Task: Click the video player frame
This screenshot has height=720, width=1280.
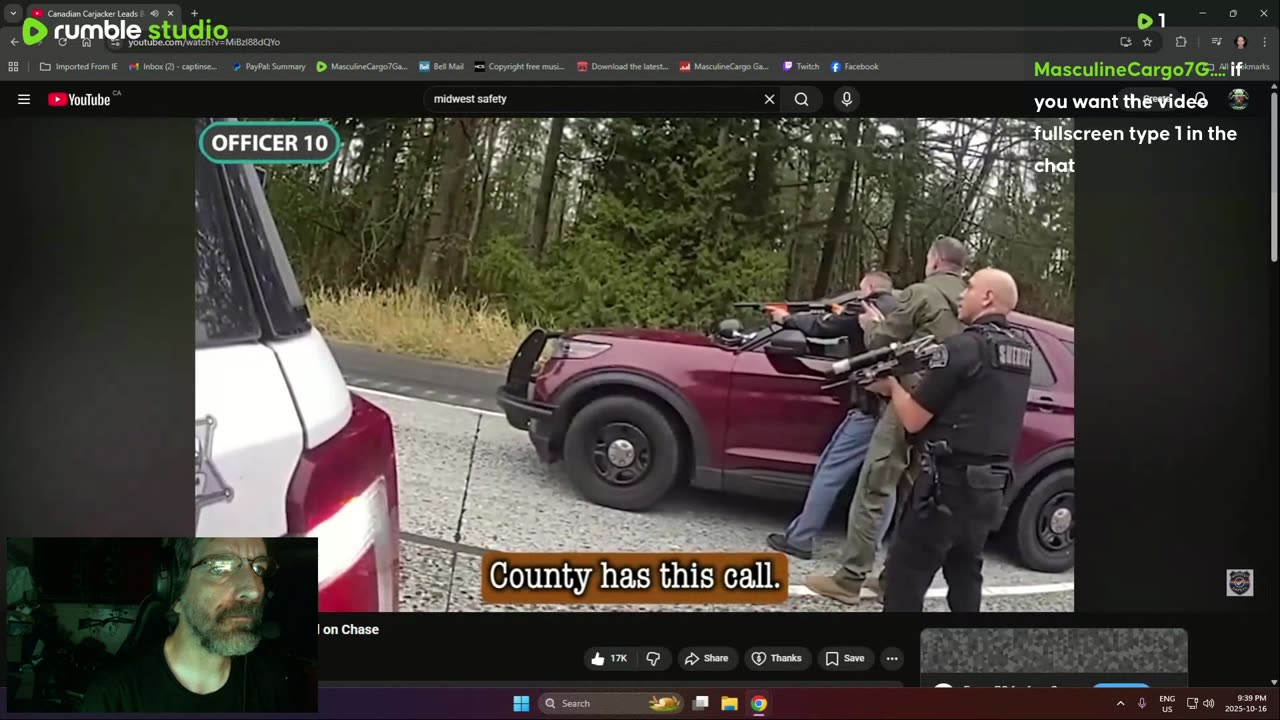Action: pyautogui.click(x=634, y=365)
